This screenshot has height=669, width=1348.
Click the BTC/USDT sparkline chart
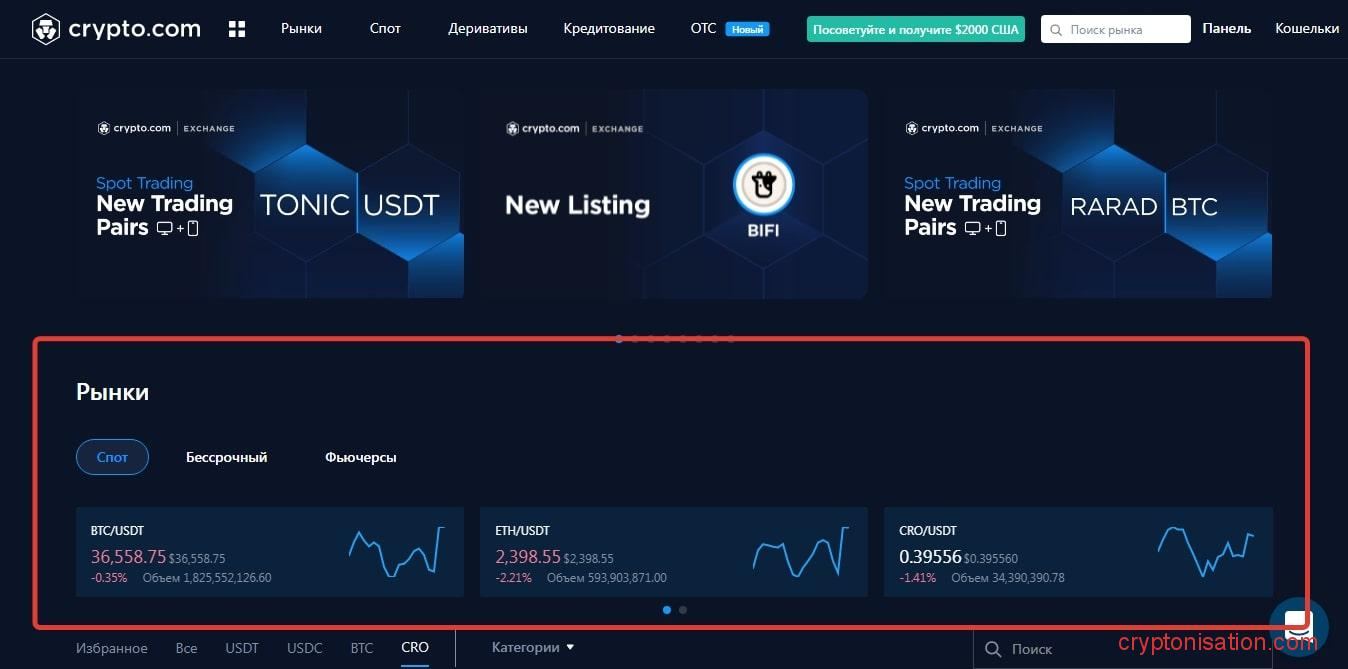coord(396,552)
